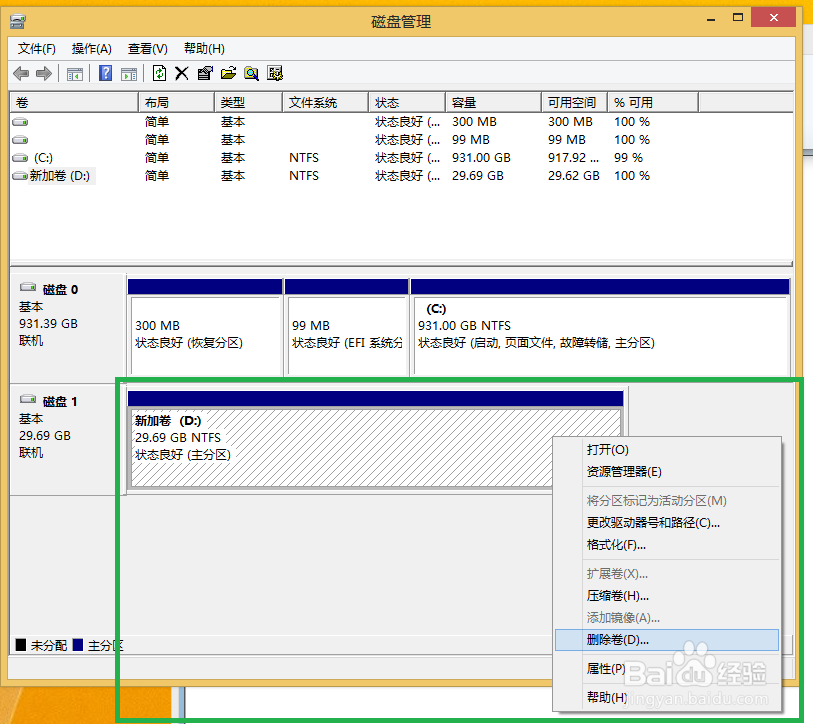Click the X delete toolbar icon
The width and height of the screenshot is (813, 728).
click(x=183, y=72)
